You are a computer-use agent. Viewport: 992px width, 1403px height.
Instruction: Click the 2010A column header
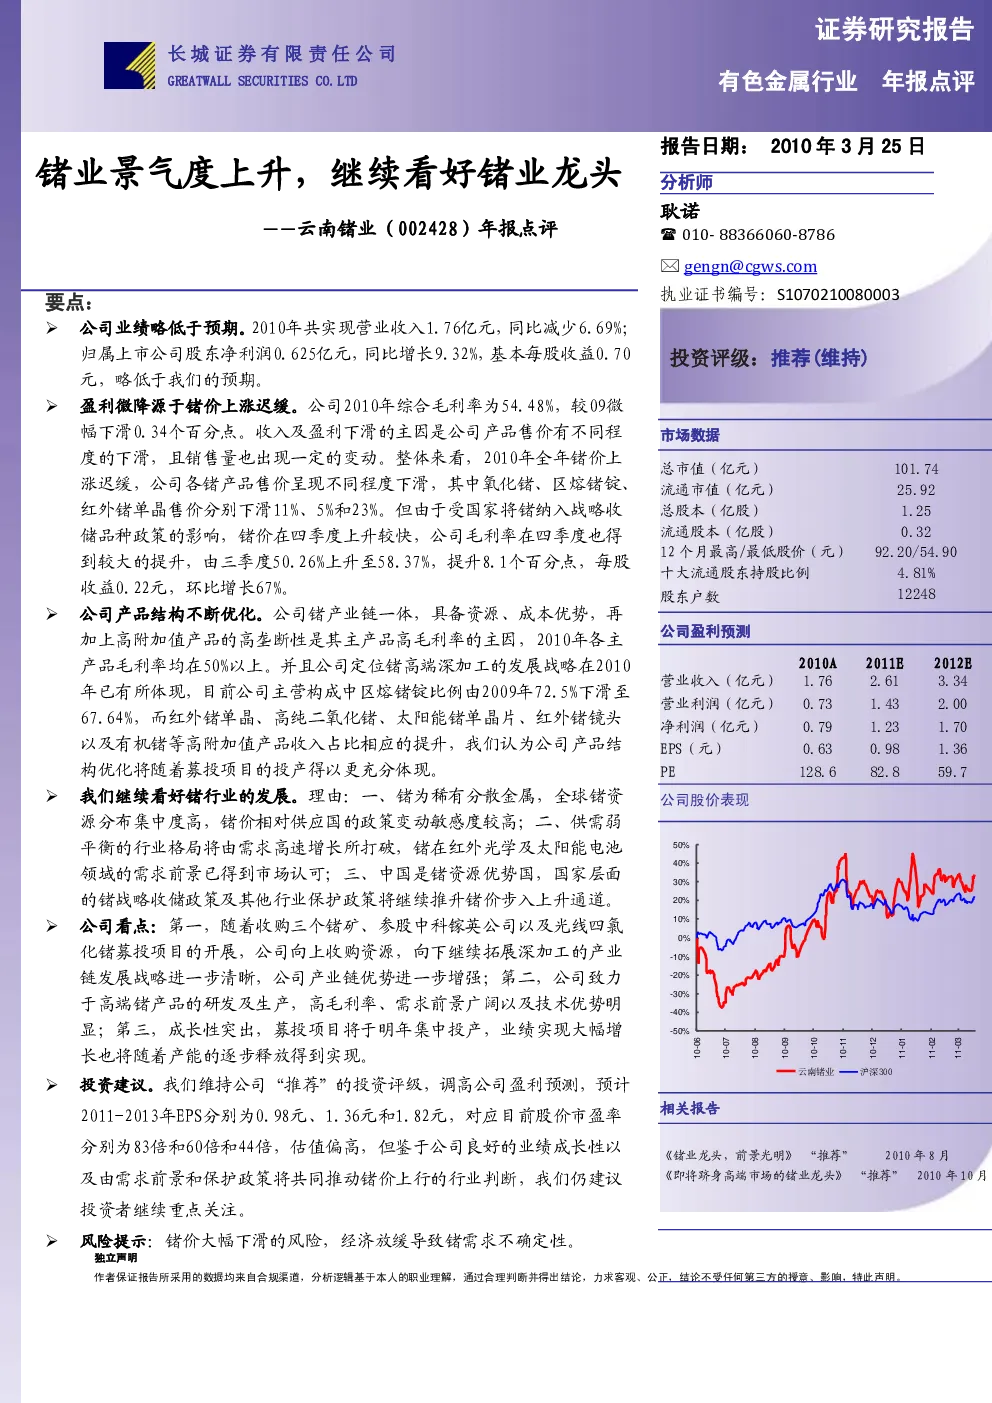click(x=817, y=663)
